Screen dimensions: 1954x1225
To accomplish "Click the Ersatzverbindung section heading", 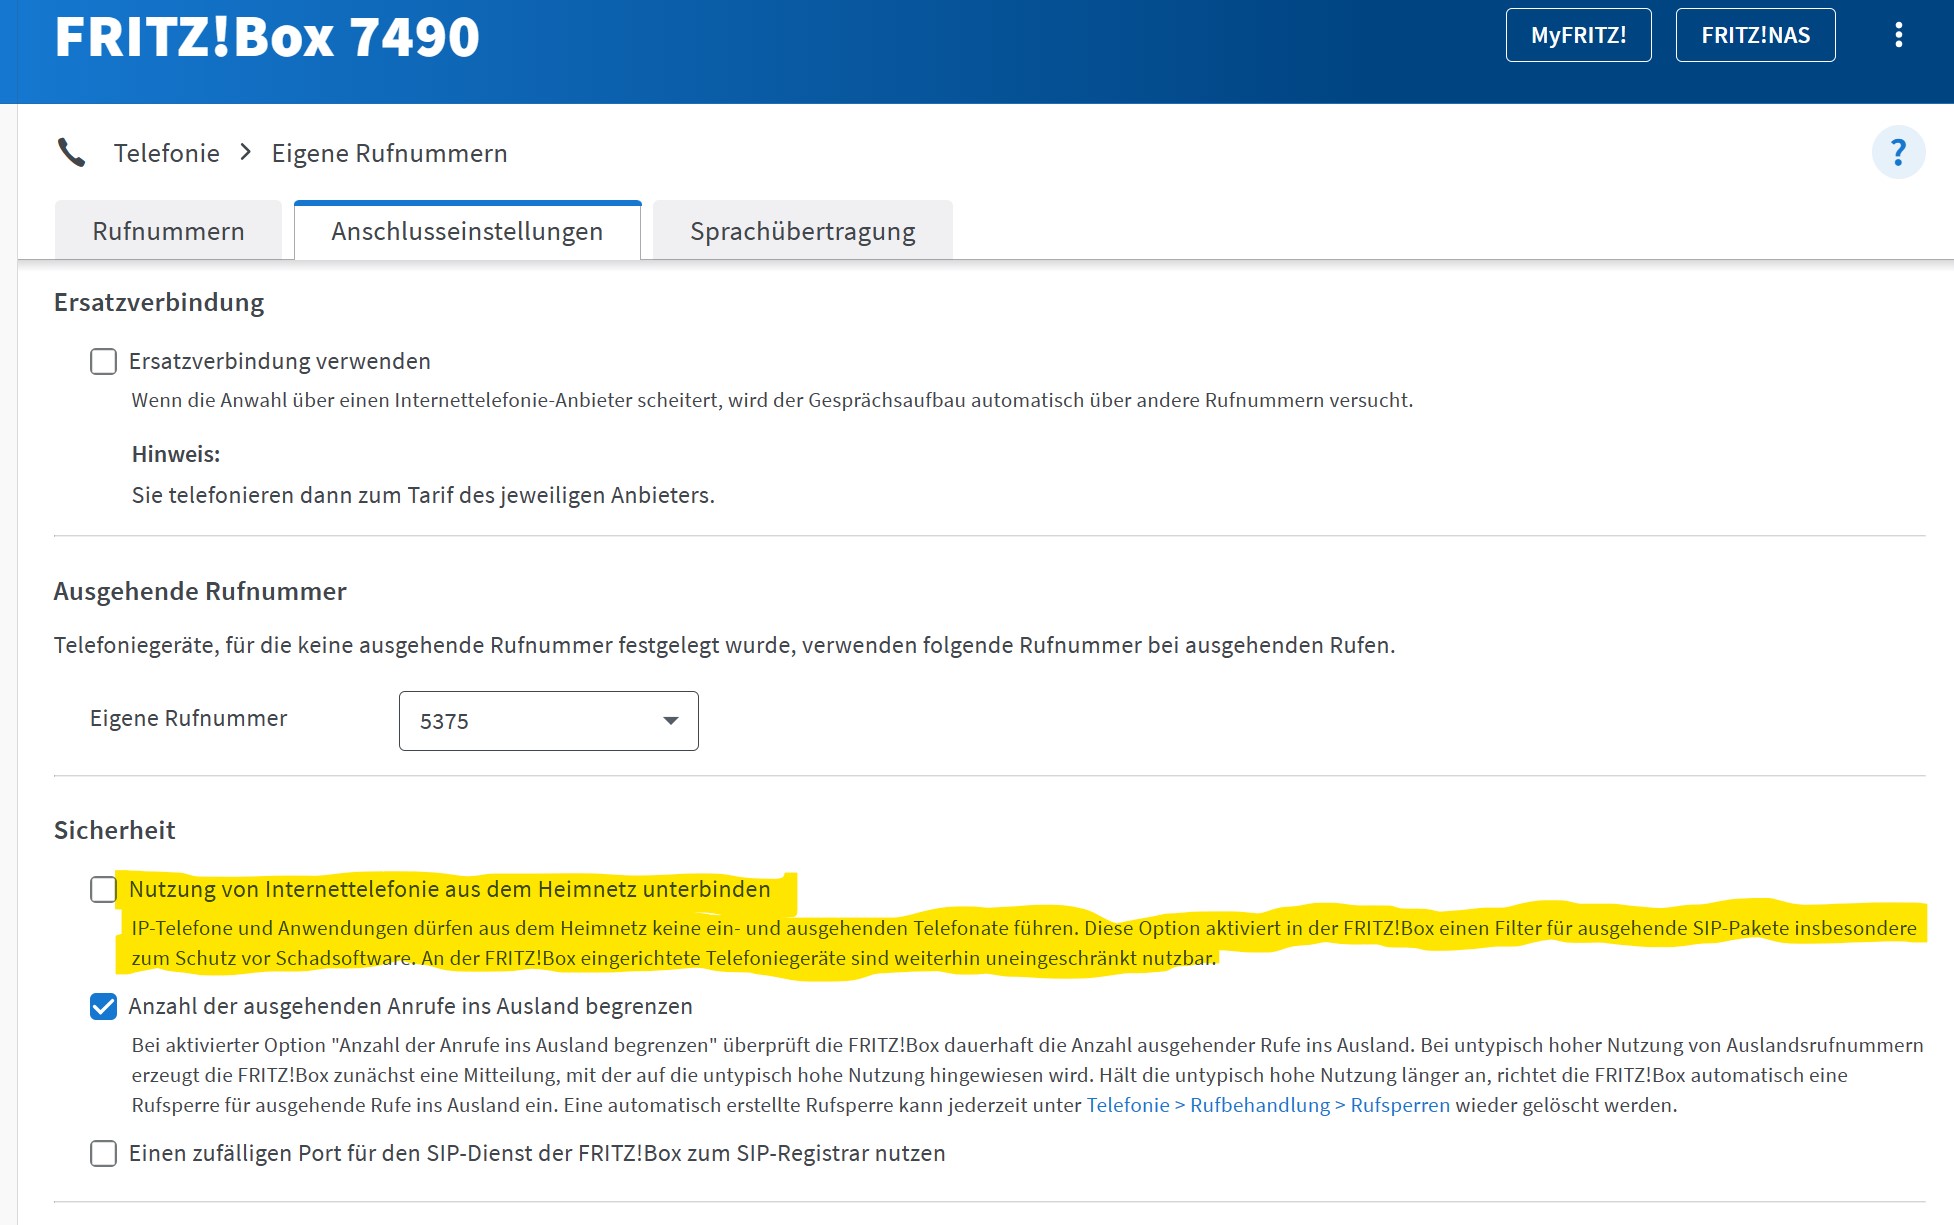I will pyautogui.click(x=159, y=303).
